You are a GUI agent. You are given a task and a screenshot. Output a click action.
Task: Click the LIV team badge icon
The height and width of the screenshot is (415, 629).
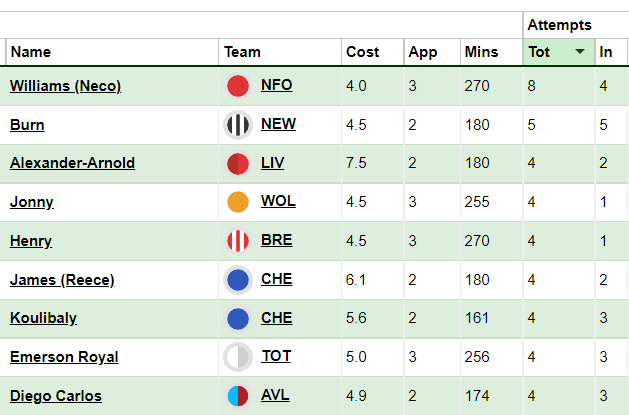tap(238, 163)
